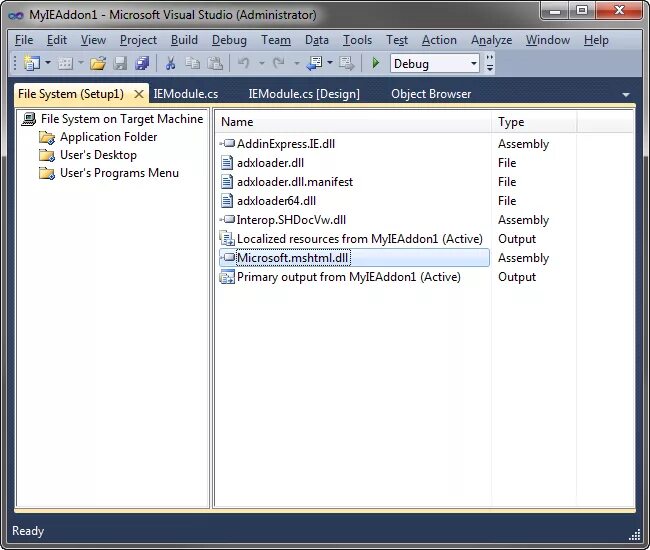Click the Application Folder icon

coord(46,137)
